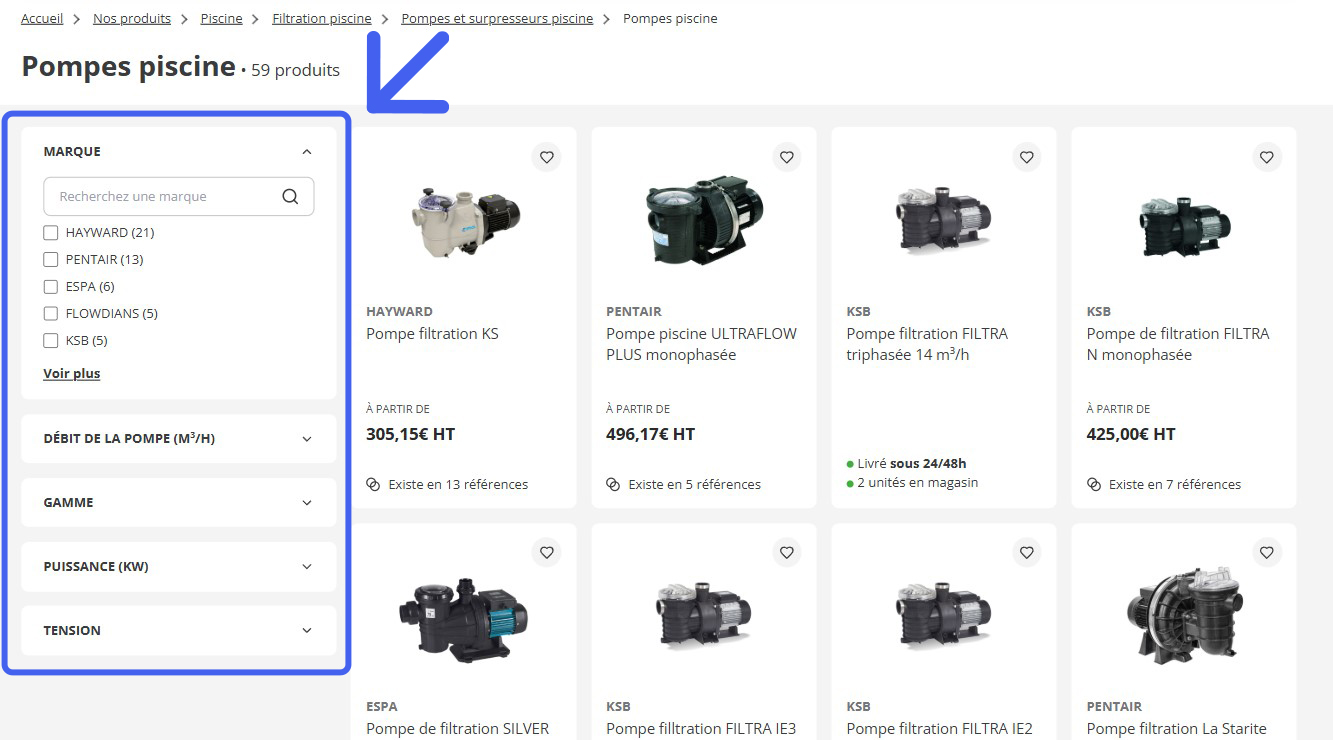Go to Accueil breadcrumb

point(42,19)
